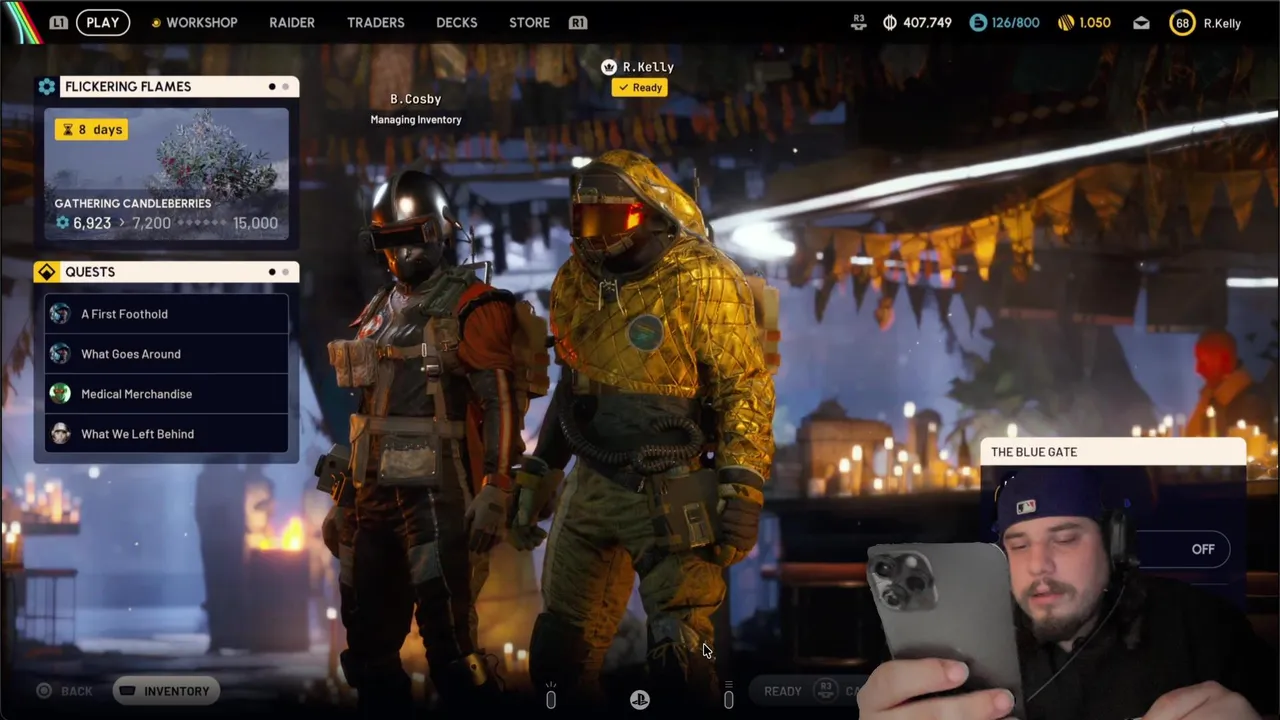Open the QUESTS header
Viewport: 1280px width, 720px height.
click(166, 272)
